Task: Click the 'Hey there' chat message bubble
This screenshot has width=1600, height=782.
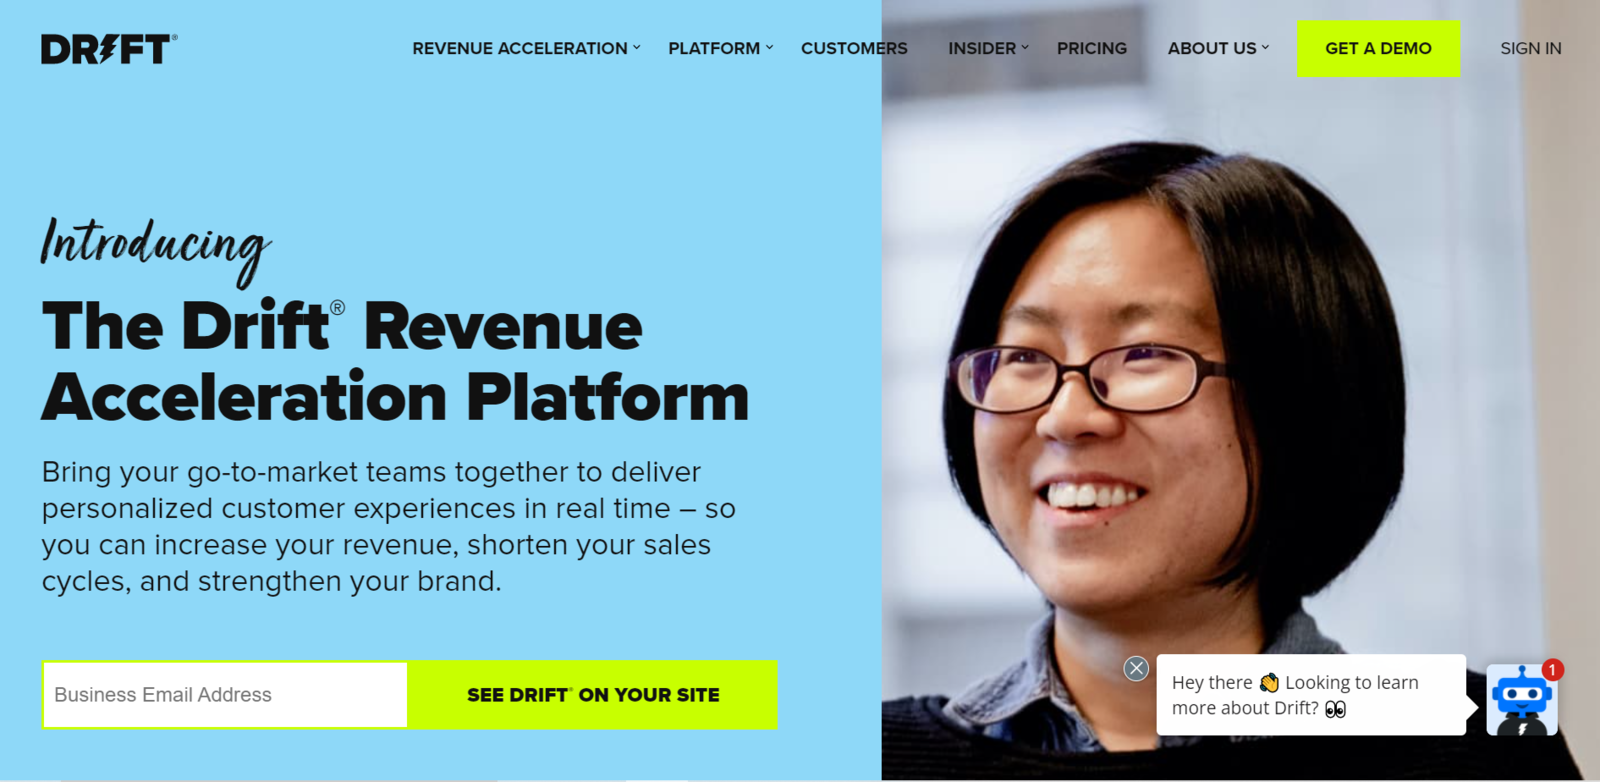Action: point(1311,695)
